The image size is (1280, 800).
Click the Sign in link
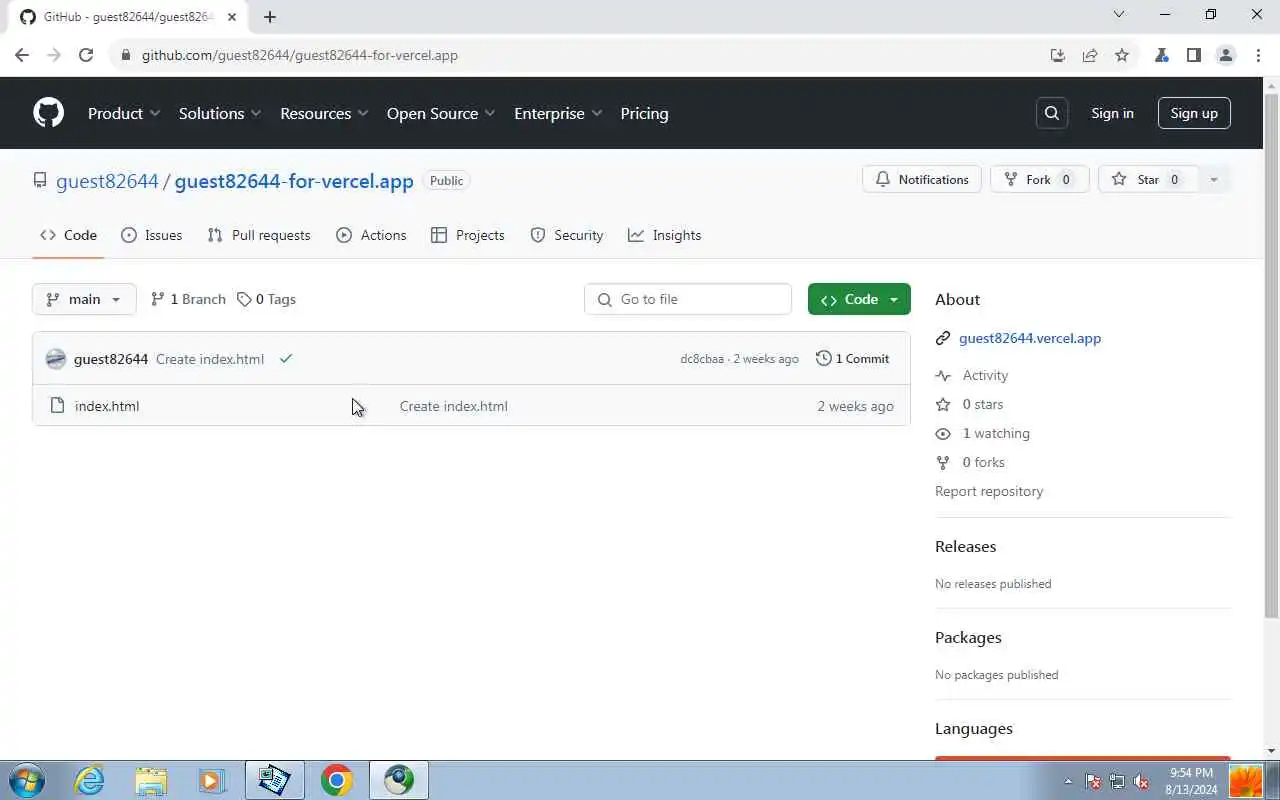click(1112, 113)
